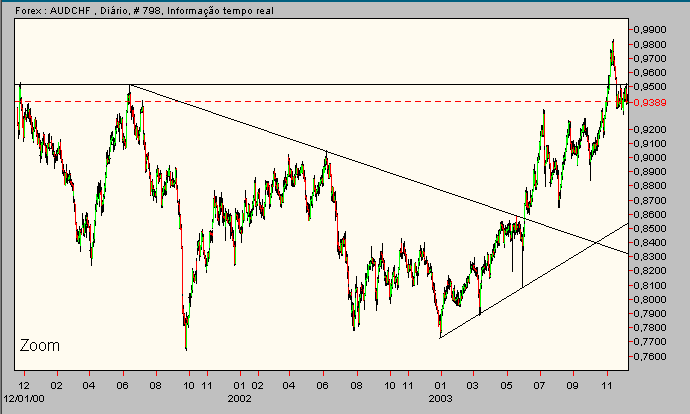Screen dimensions: 690x414
Task: Click the Zoom label in the chart
Action: point(40,346)
